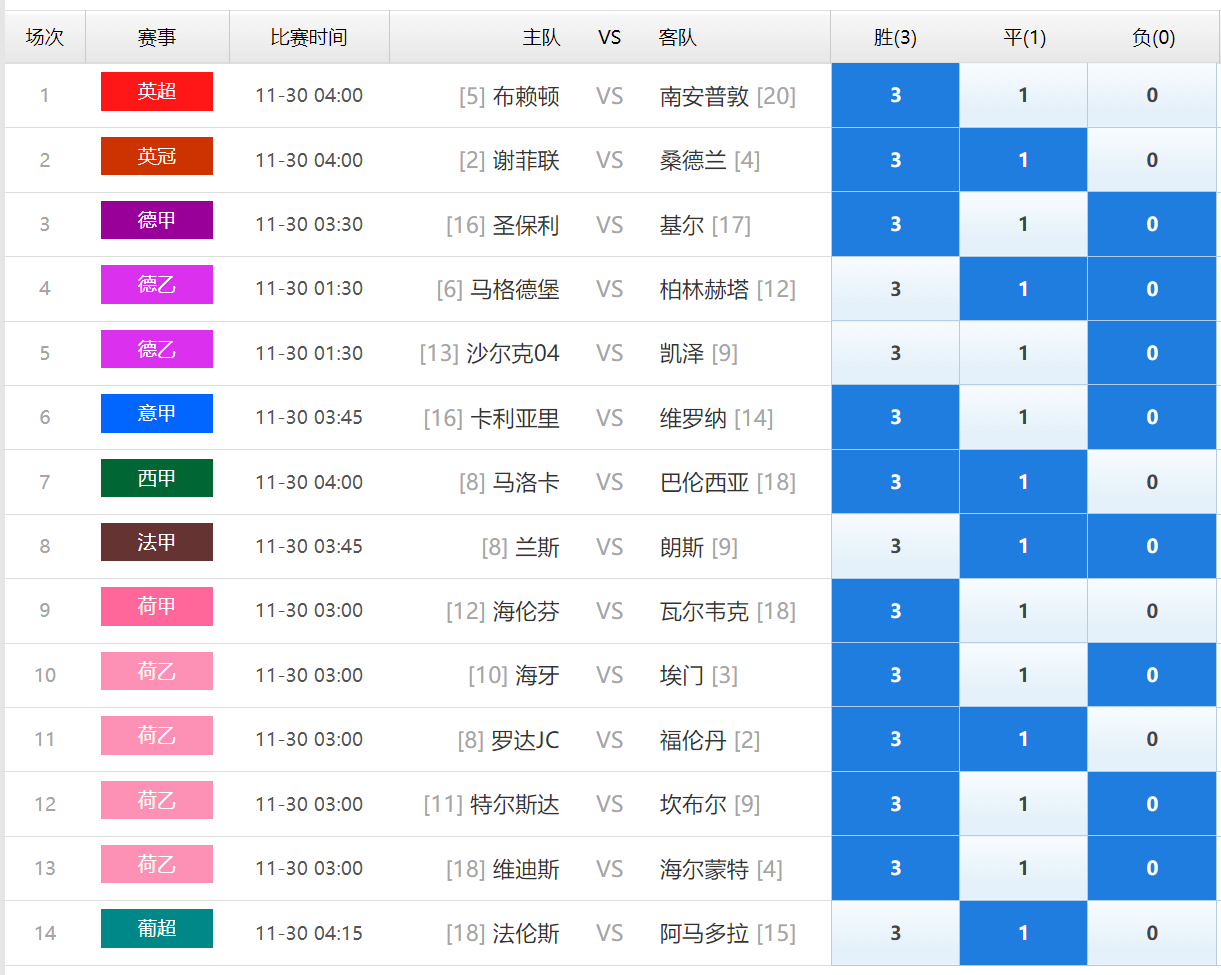Select the 负 0 option for 布赖顿 match

tap(1152, 95)
